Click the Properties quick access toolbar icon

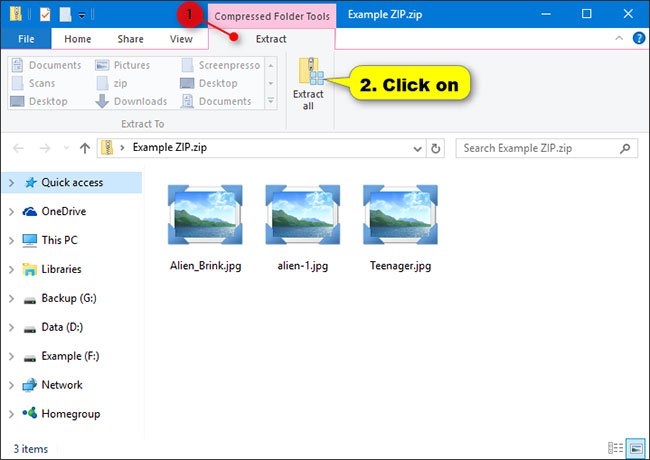point(45,15)
